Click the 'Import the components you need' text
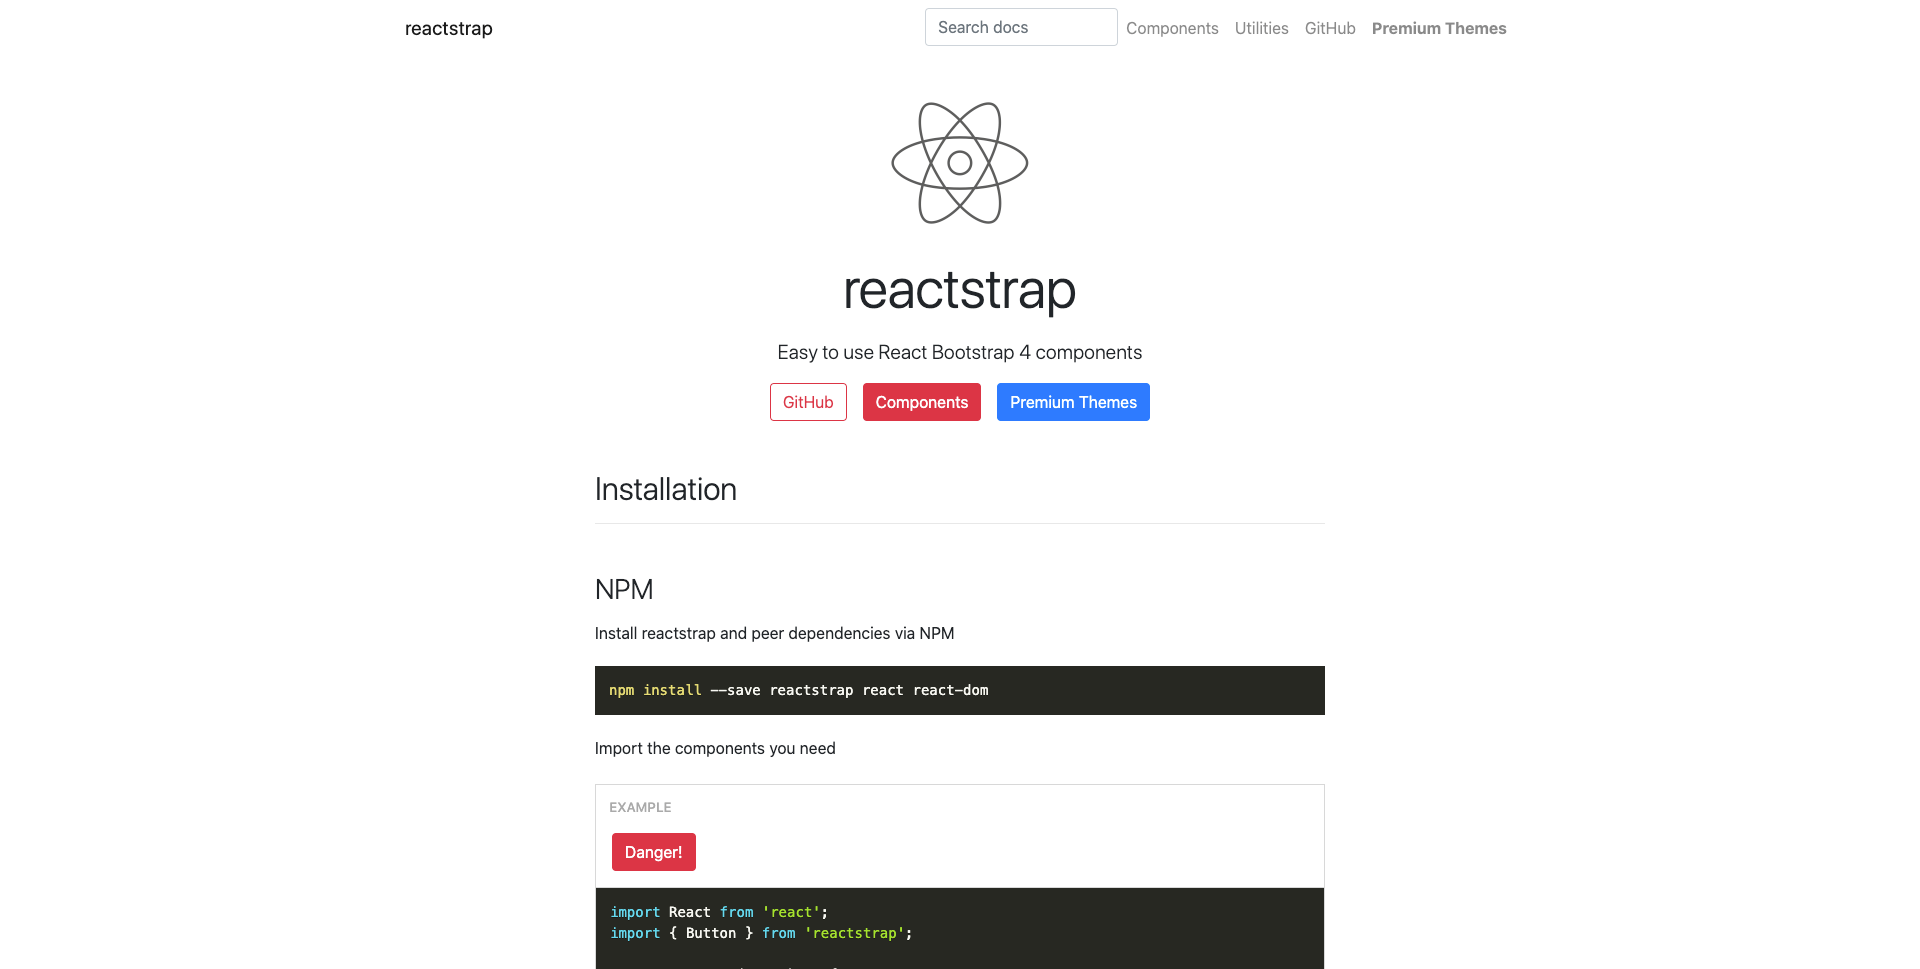Viewport: 1920px width, 969px height. tap(715, 748)
